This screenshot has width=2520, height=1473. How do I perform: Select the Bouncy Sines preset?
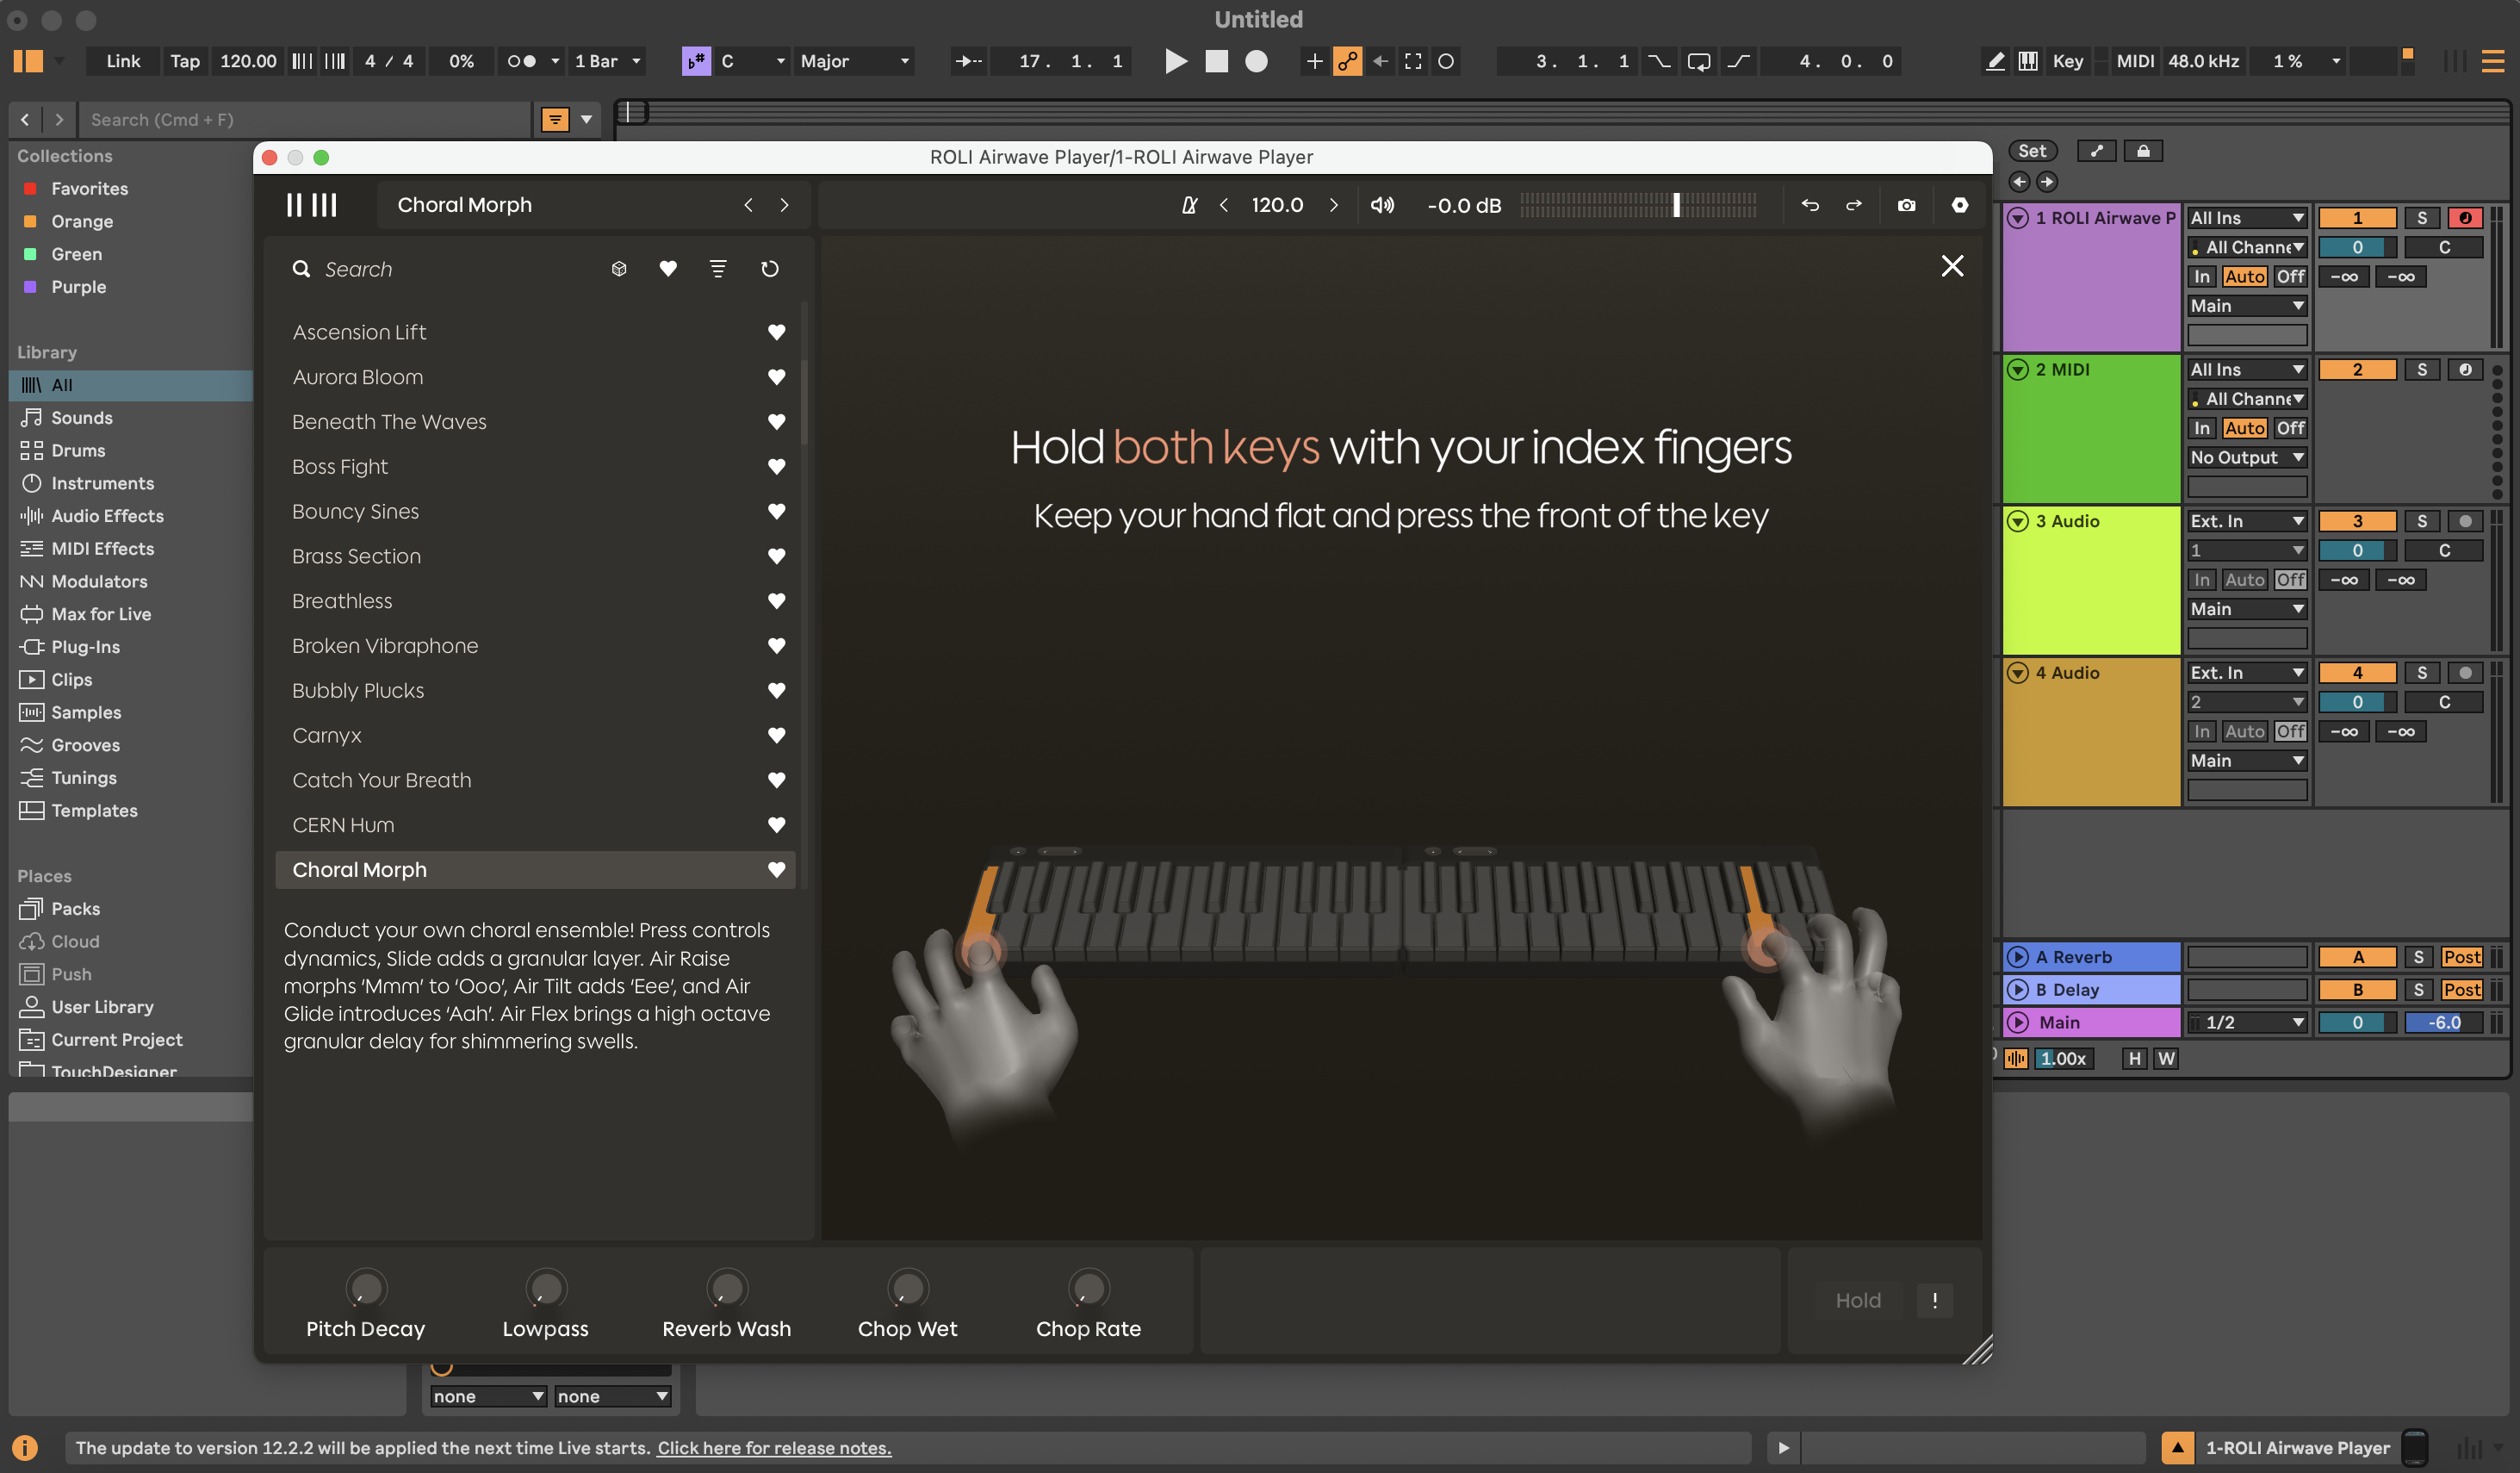pyautogui.click(x=356, y=511)
